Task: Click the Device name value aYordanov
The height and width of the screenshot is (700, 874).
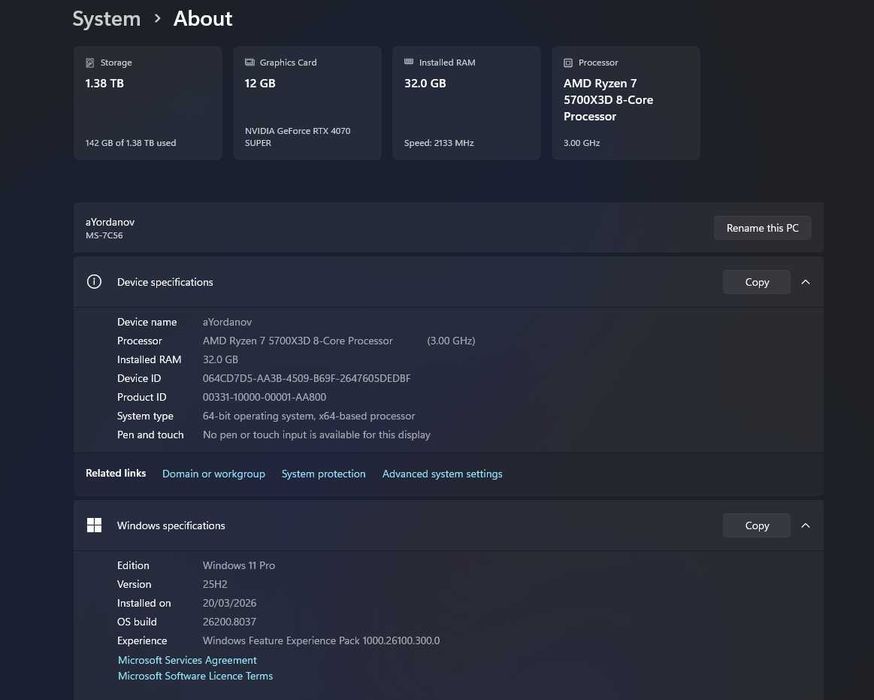Action: pos(227,322)
